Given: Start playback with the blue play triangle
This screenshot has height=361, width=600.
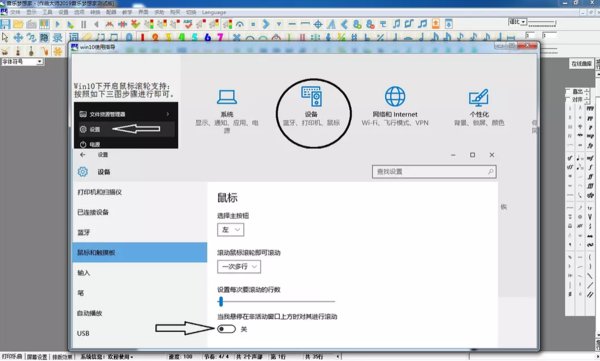Looking at the screenshot, I should 58,25.
